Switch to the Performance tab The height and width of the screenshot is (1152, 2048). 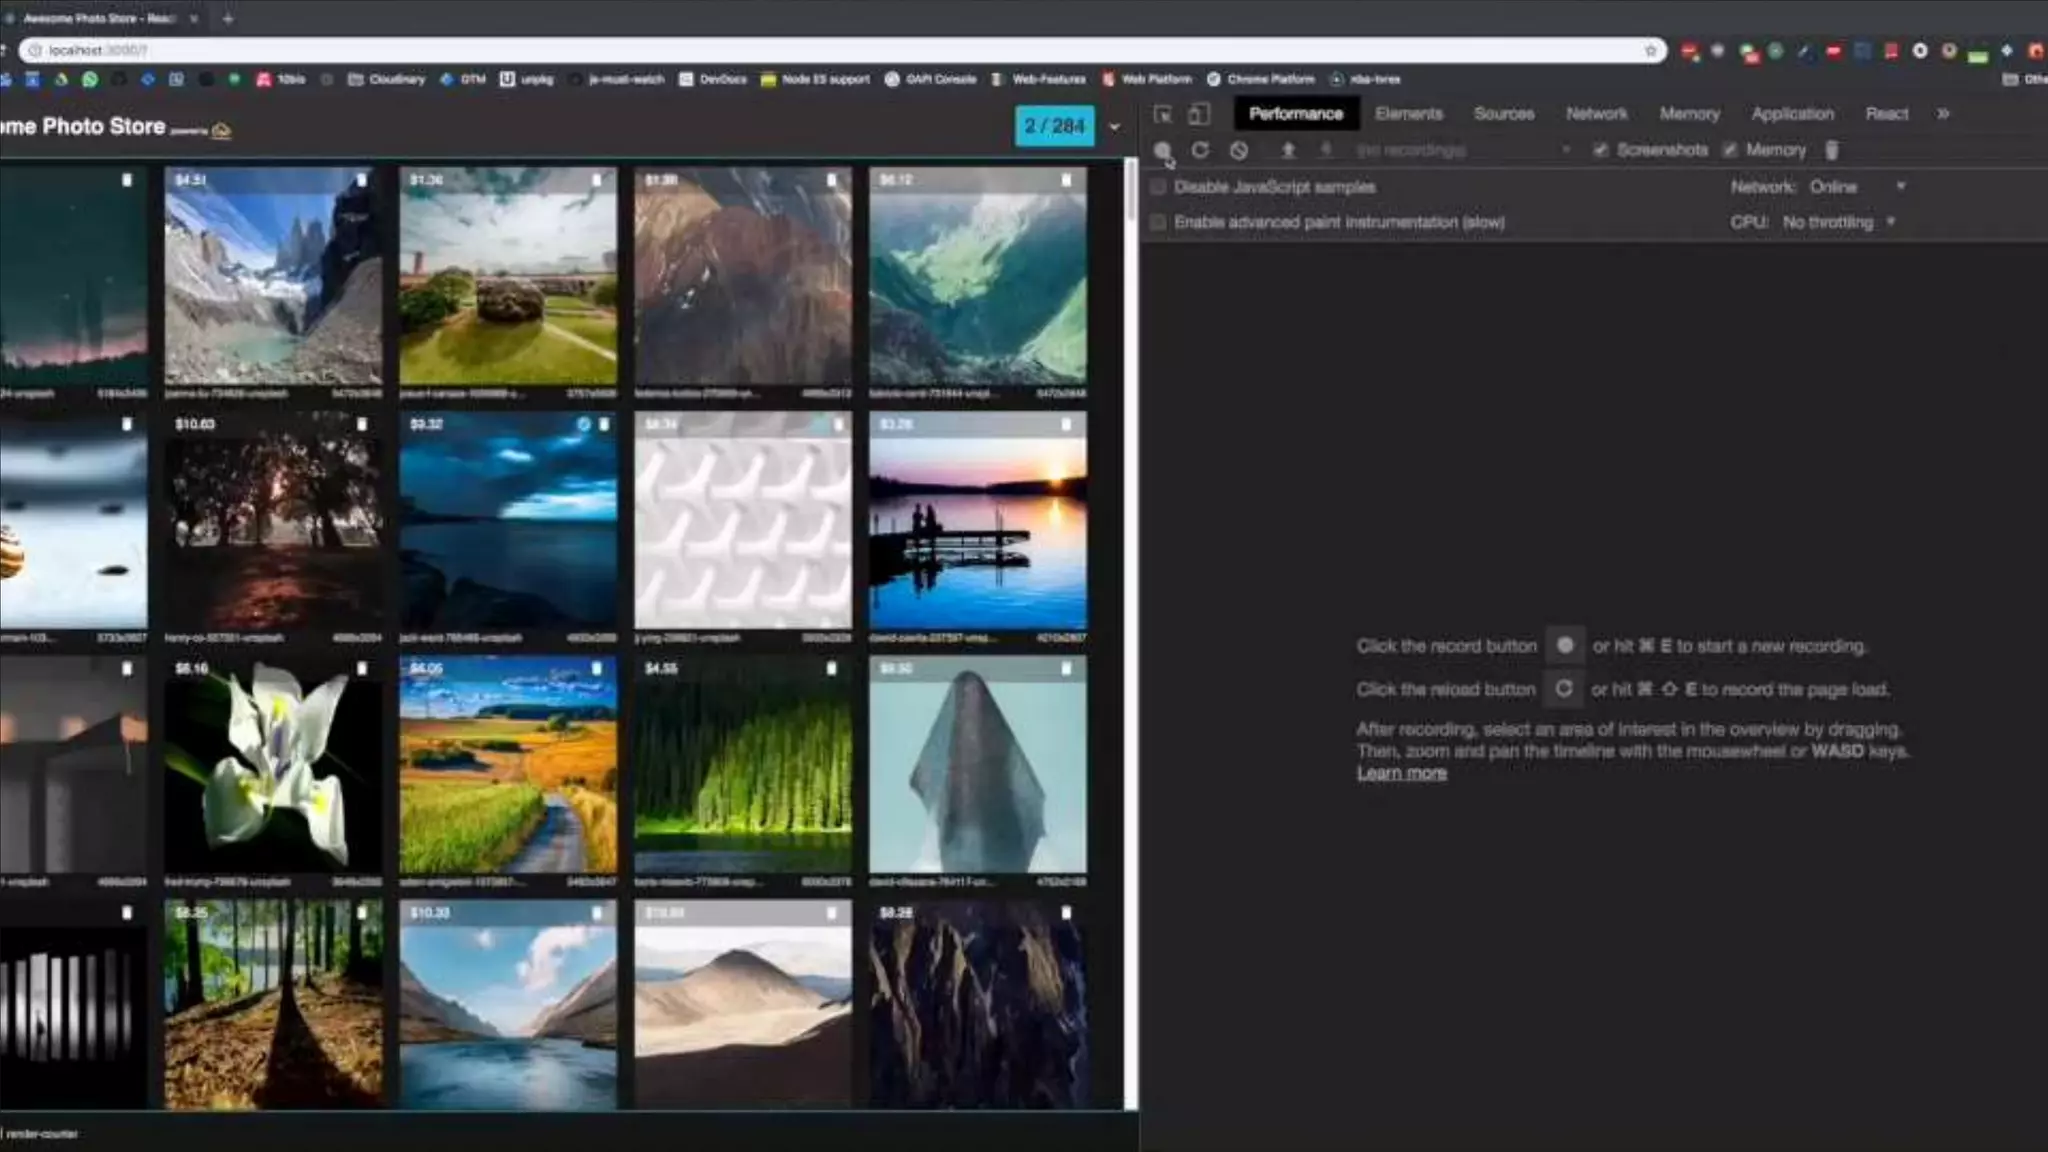1295,114
